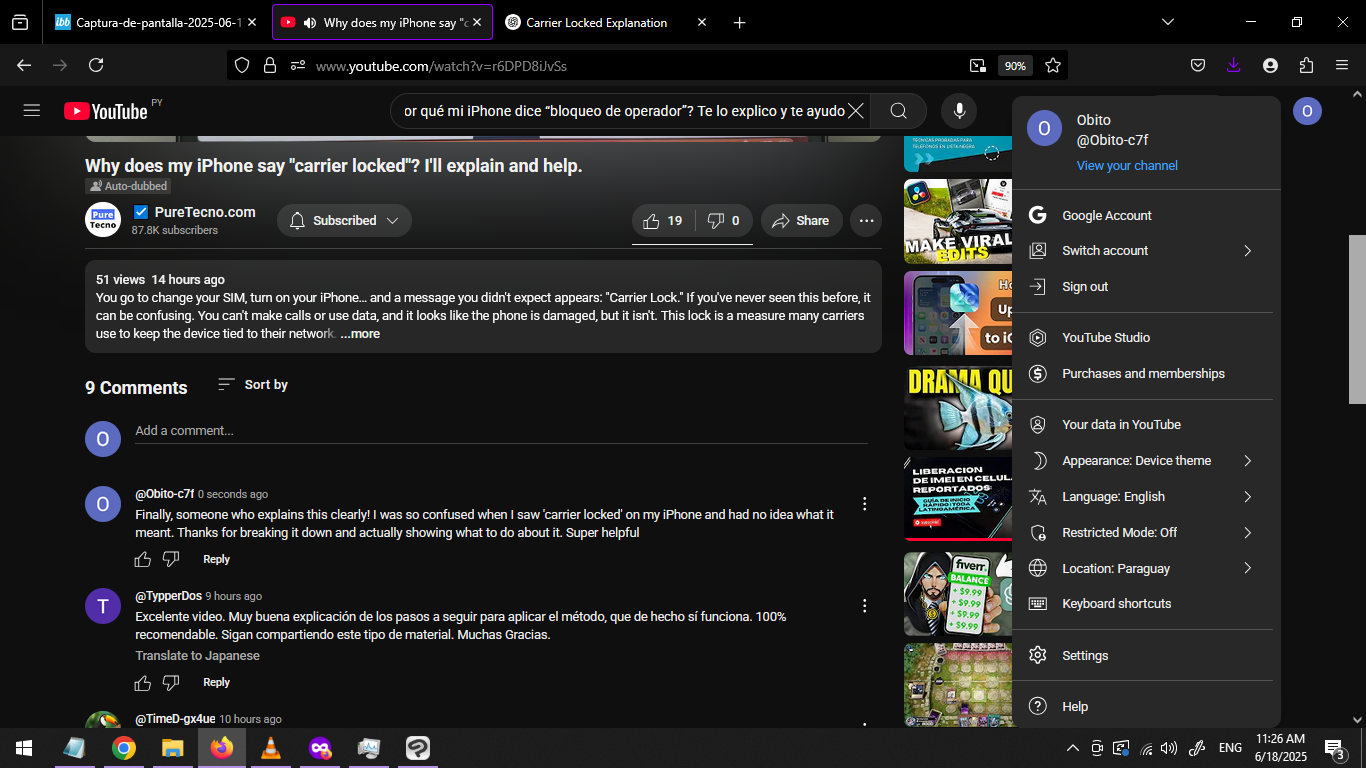The image size is (1366, 768).
Task: Open the options menu for @Obito-c7f's comment
Action: point(865,503)
